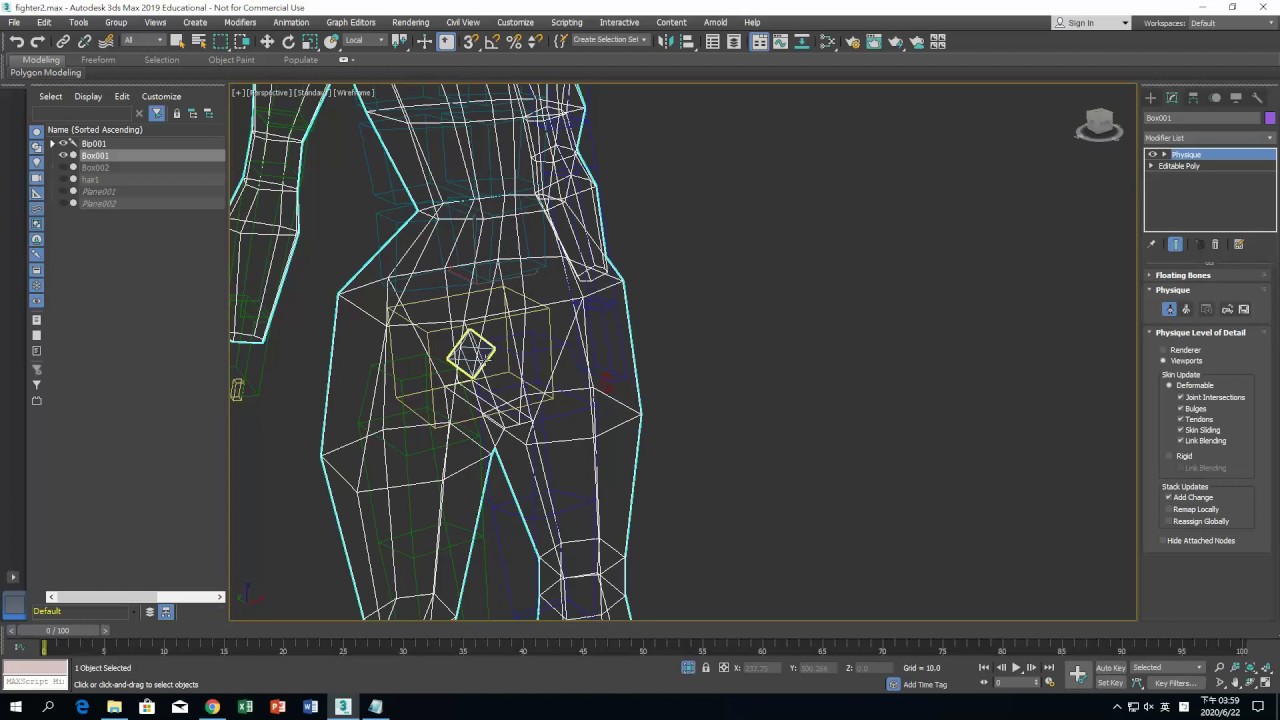Viewport: 1280px width, 720px height.
Task: Click Pin Stack icon under modifier list
Action: 1151,244
